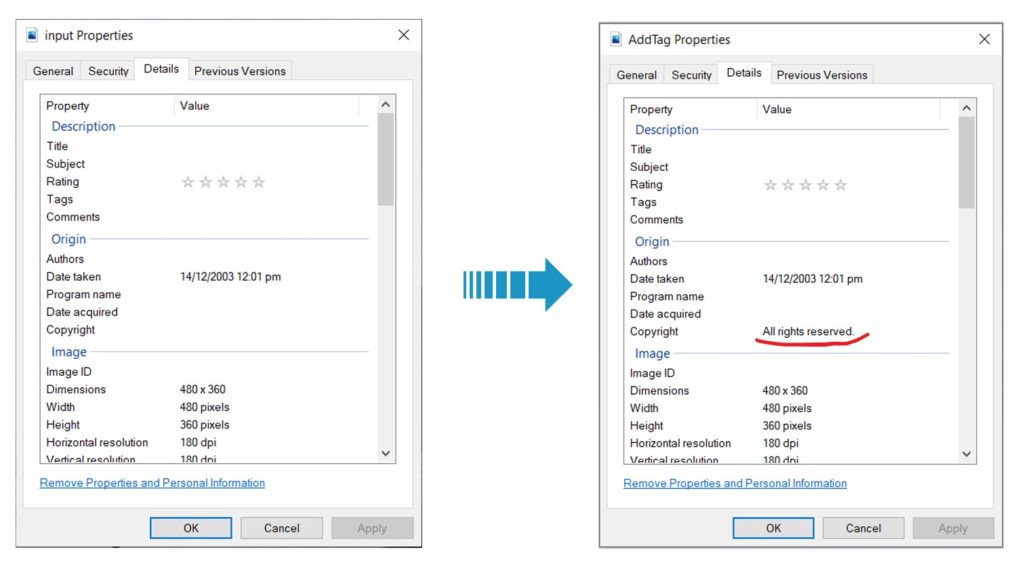Close the input Properties dialog
This screenshot has width=1024, height=569.
403,35
